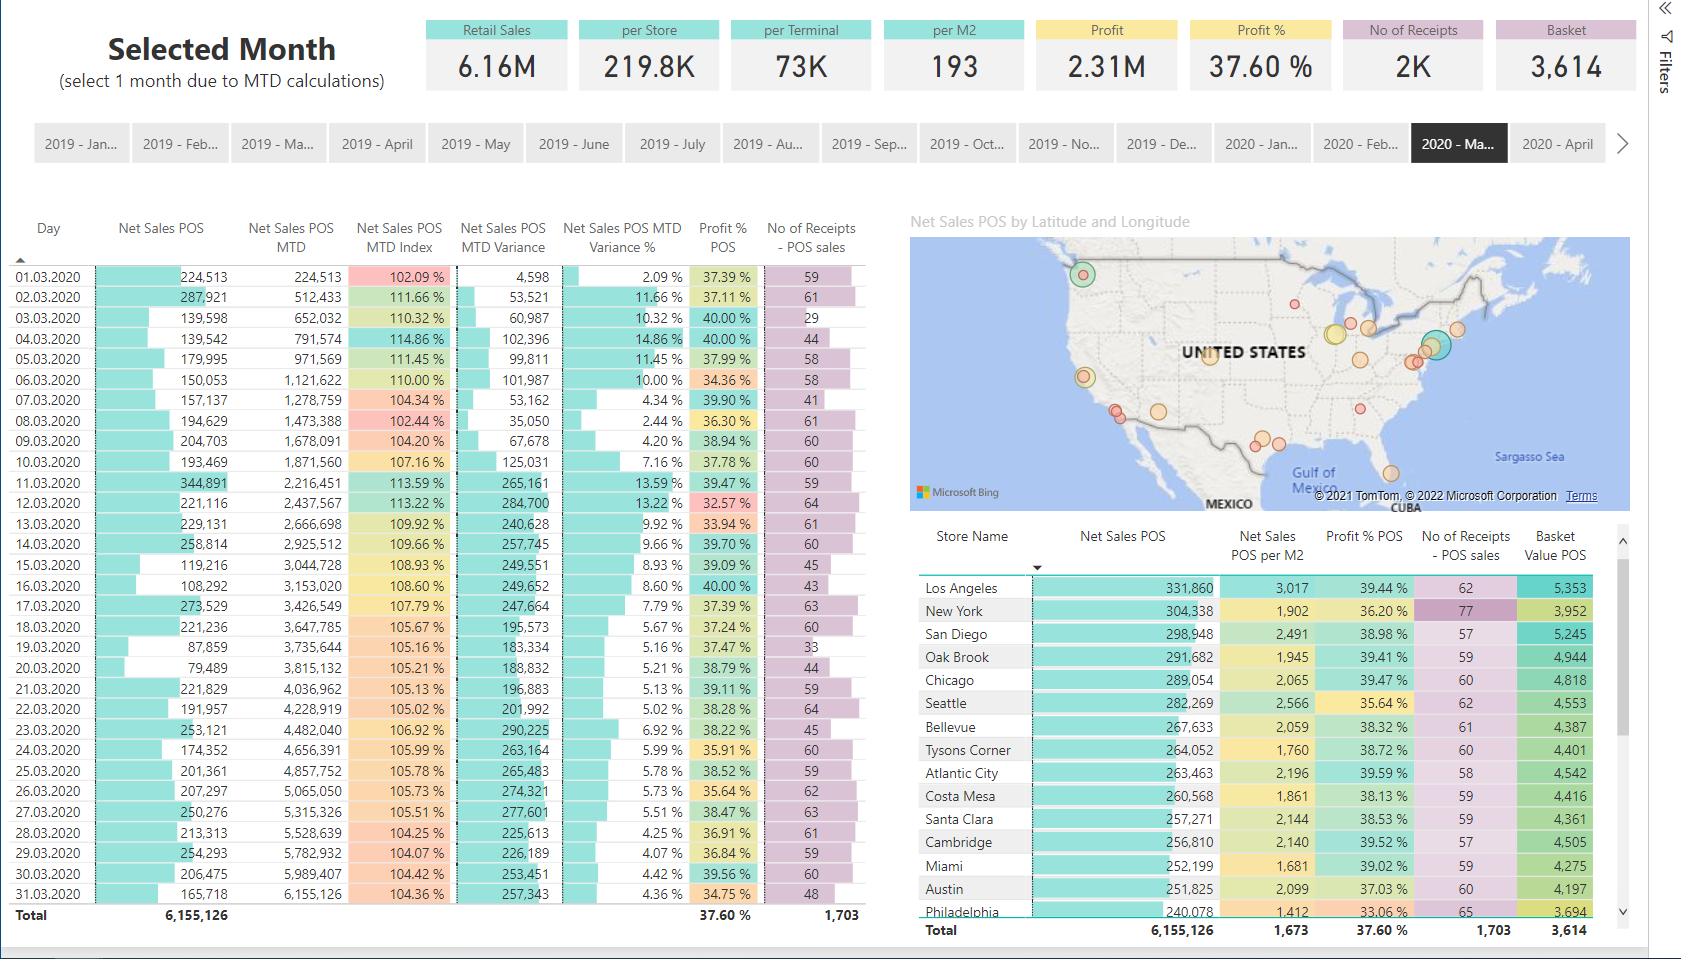Click the Day column sort arrow
The width and height of the screenshot is (1681, 959).
tap(20, 260)
